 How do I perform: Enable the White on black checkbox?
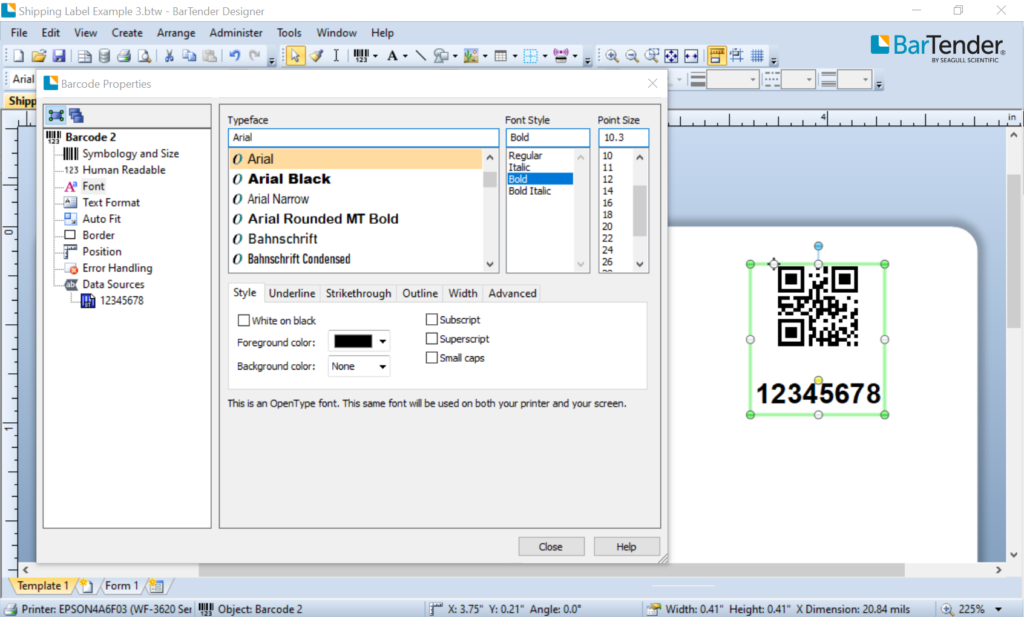(x=243, y=319)
